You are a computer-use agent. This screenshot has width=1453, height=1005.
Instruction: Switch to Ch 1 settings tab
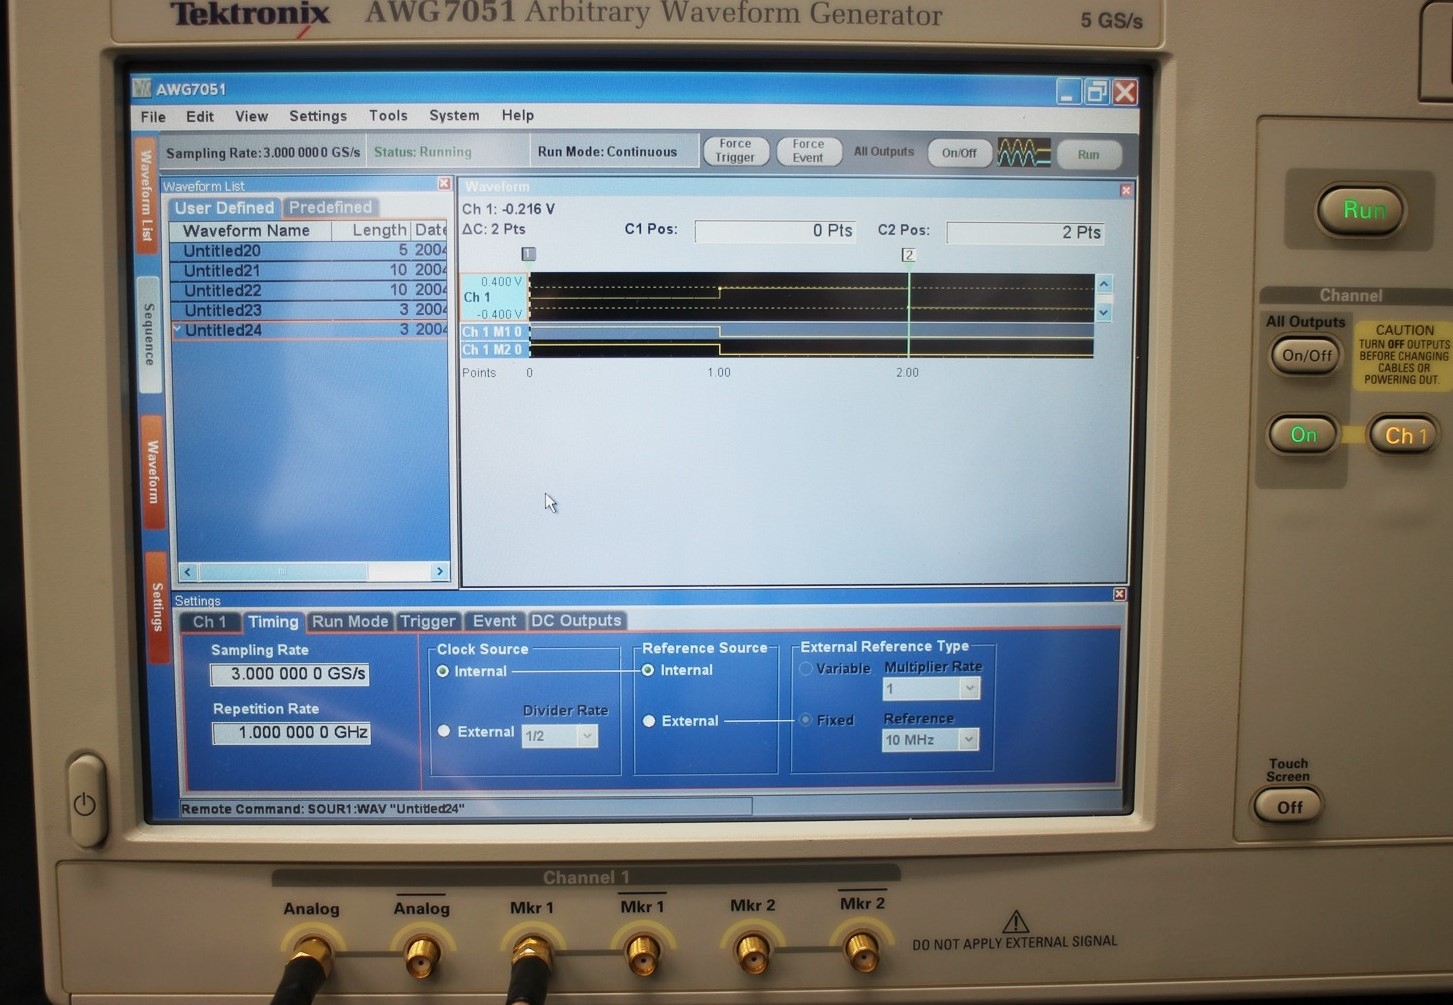coord(209,622)
